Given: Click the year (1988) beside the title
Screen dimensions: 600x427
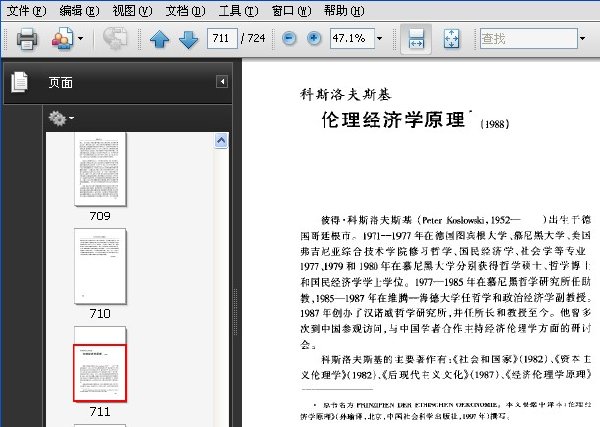Looking at the screenshot, I should pyautogui.click(x=495, y=124).
